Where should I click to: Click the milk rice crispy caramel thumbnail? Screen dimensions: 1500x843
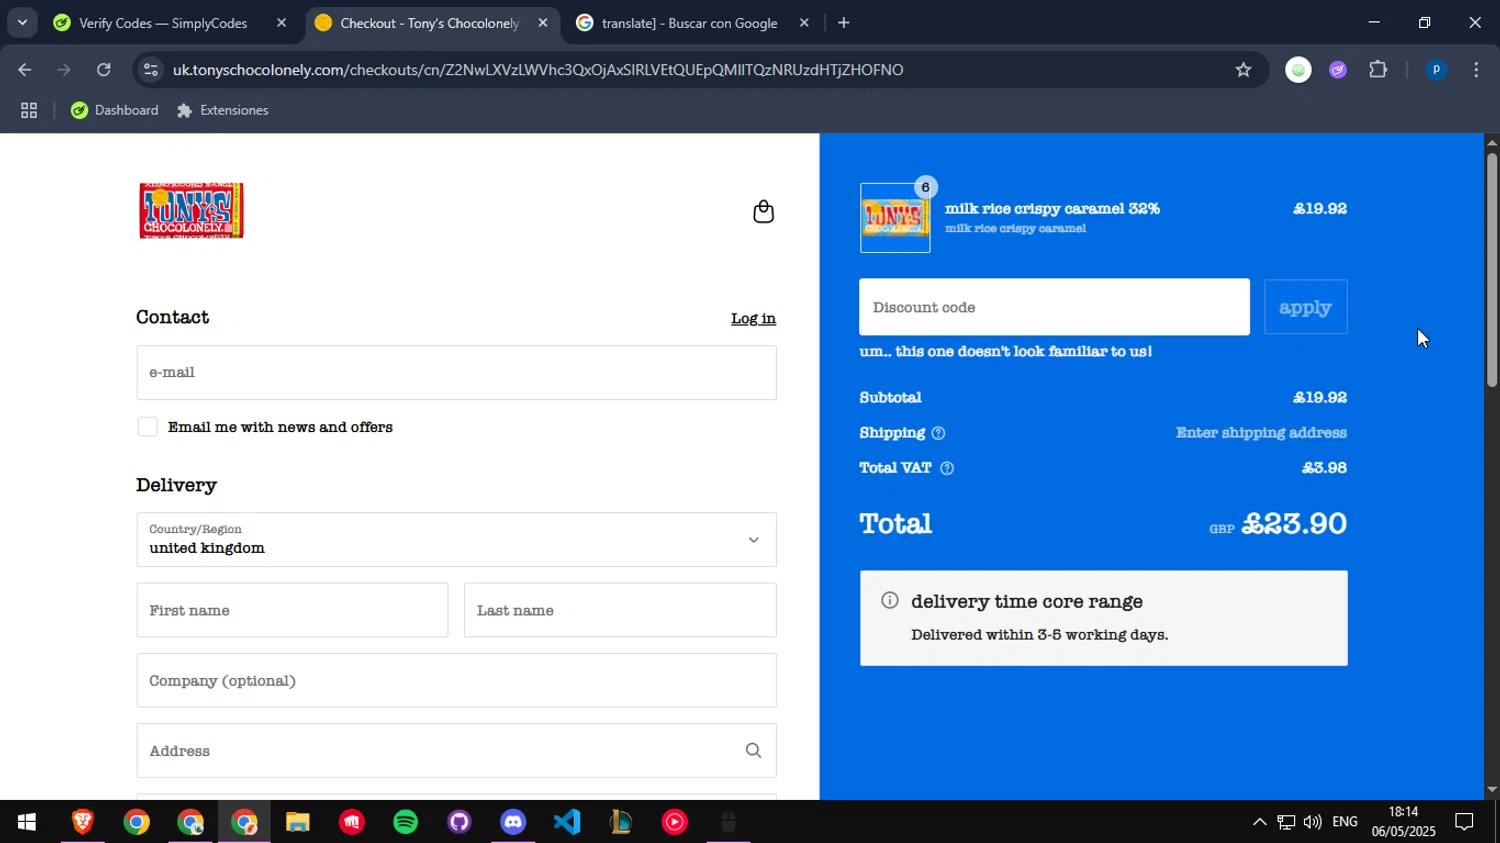(895, 217)
